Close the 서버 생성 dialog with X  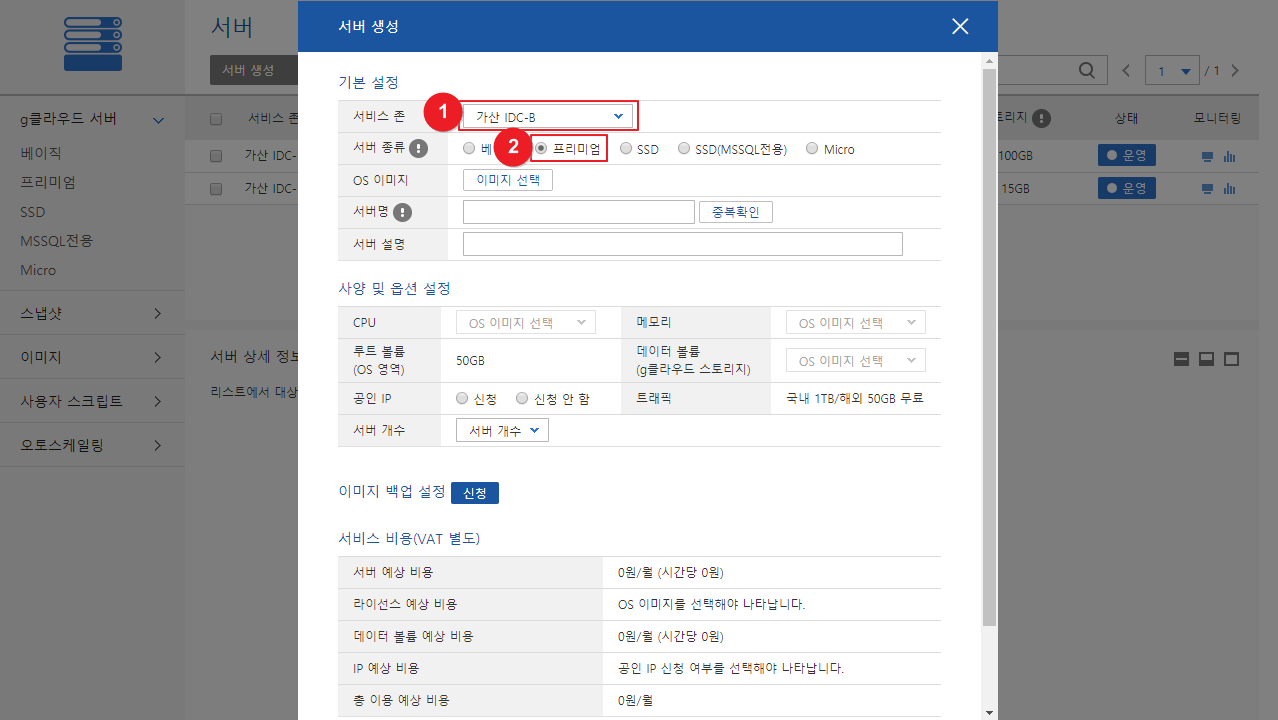coord(960,26)
